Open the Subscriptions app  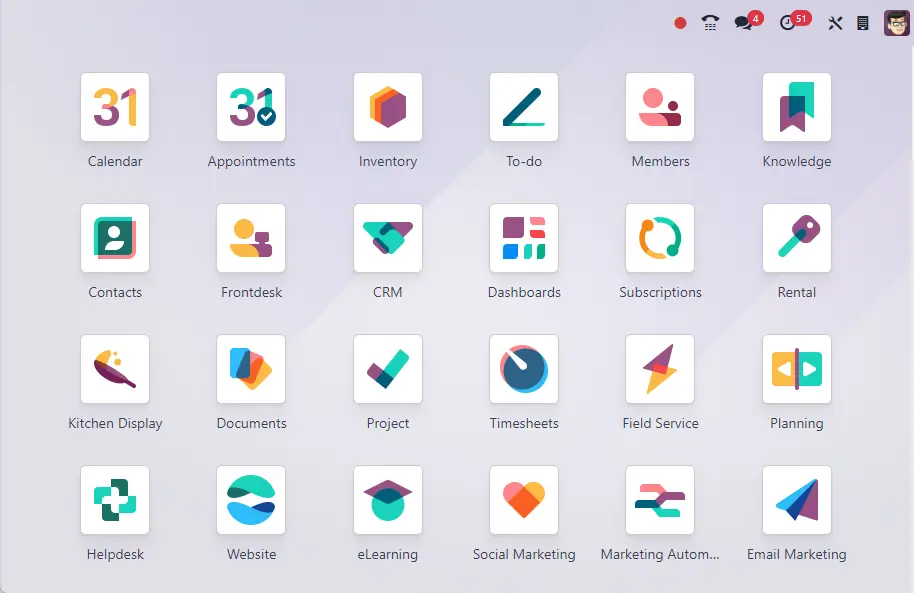(x=660, y=238)
